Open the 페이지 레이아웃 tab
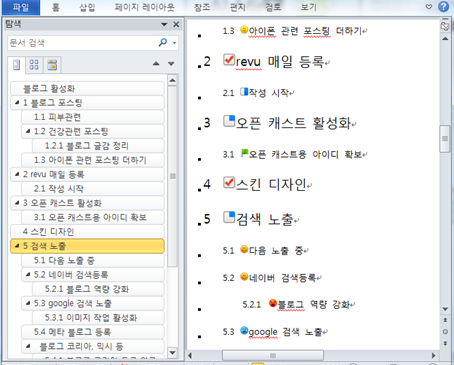This screenshot has width=454, height=365. click(144, 7)
